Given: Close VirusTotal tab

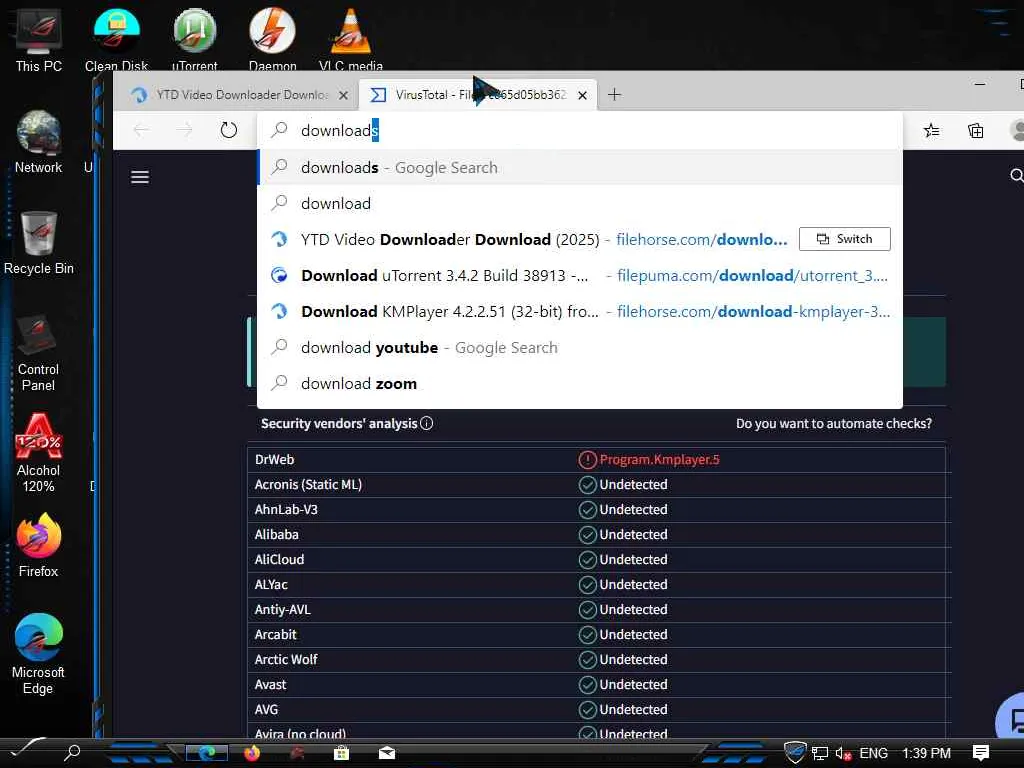Looking at the screenshot, I should (x=583, y=95).
